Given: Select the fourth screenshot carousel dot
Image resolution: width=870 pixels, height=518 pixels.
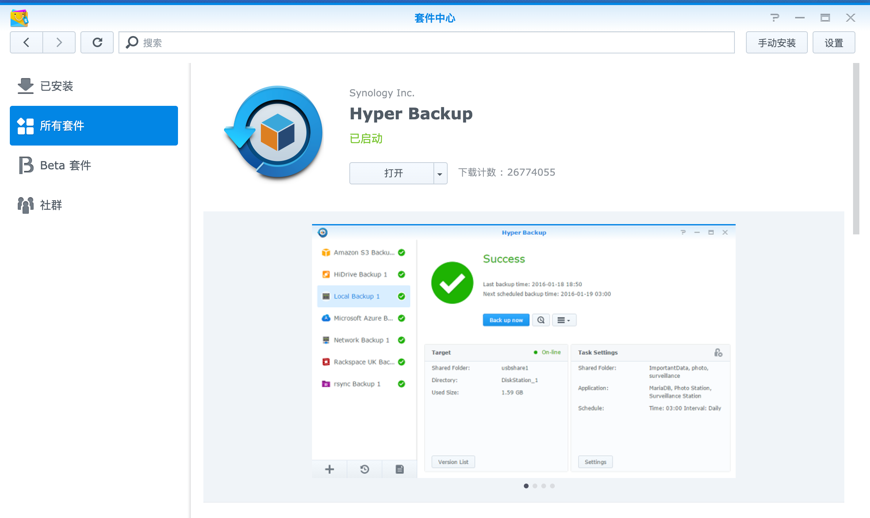Looking at the screenshot, I should [552, 486].
